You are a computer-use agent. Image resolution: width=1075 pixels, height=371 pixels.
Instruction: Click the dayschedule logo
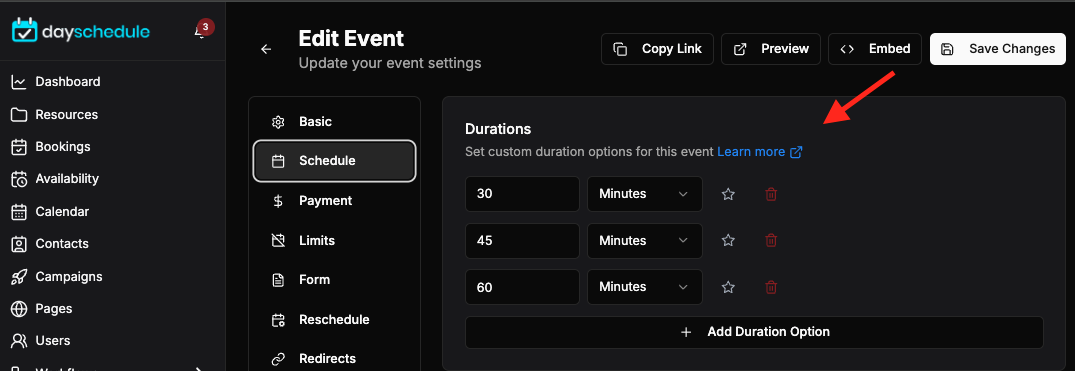81,32
